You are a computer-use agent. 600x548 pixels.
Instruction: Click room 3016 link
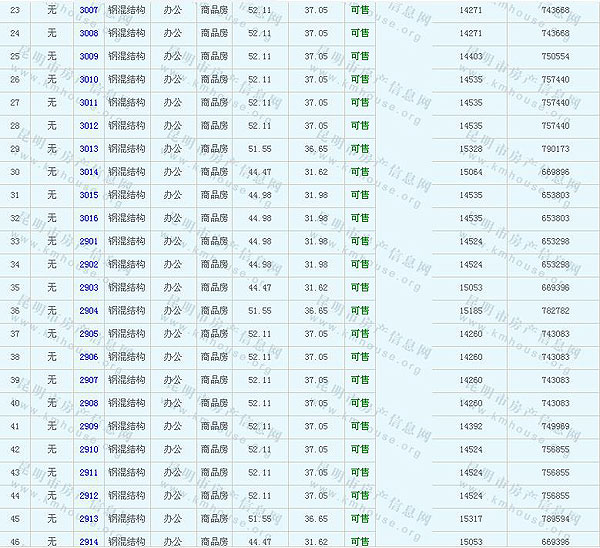tap(89, 218)
